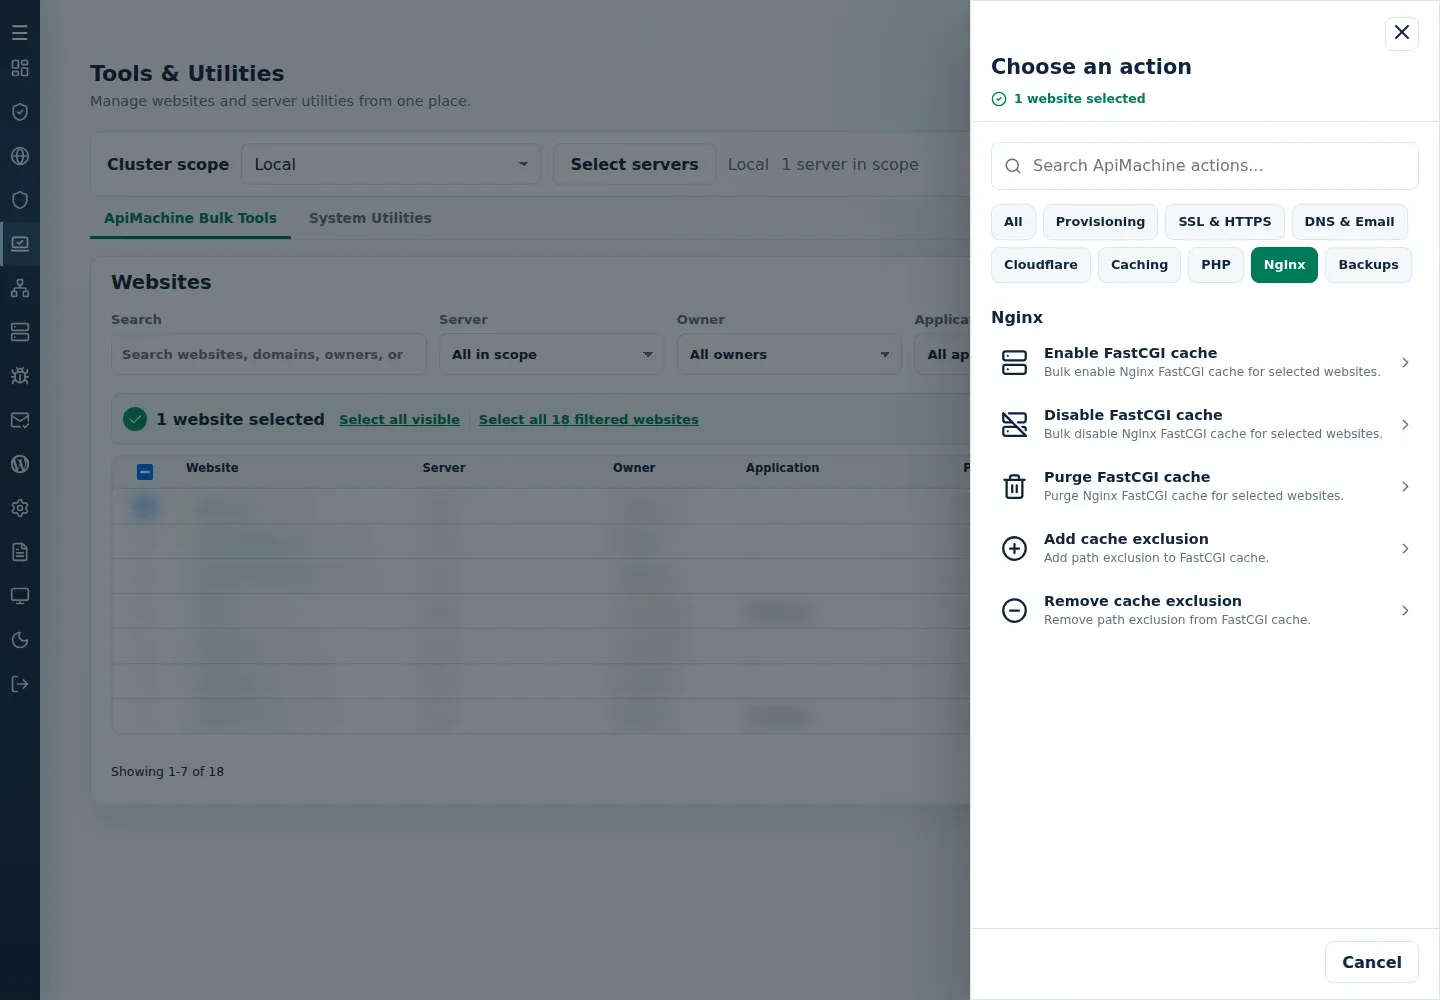Click the plain shield sidebar icon
The height and width of the screenshot is (1000, 1440).
[x=20, y=200]
